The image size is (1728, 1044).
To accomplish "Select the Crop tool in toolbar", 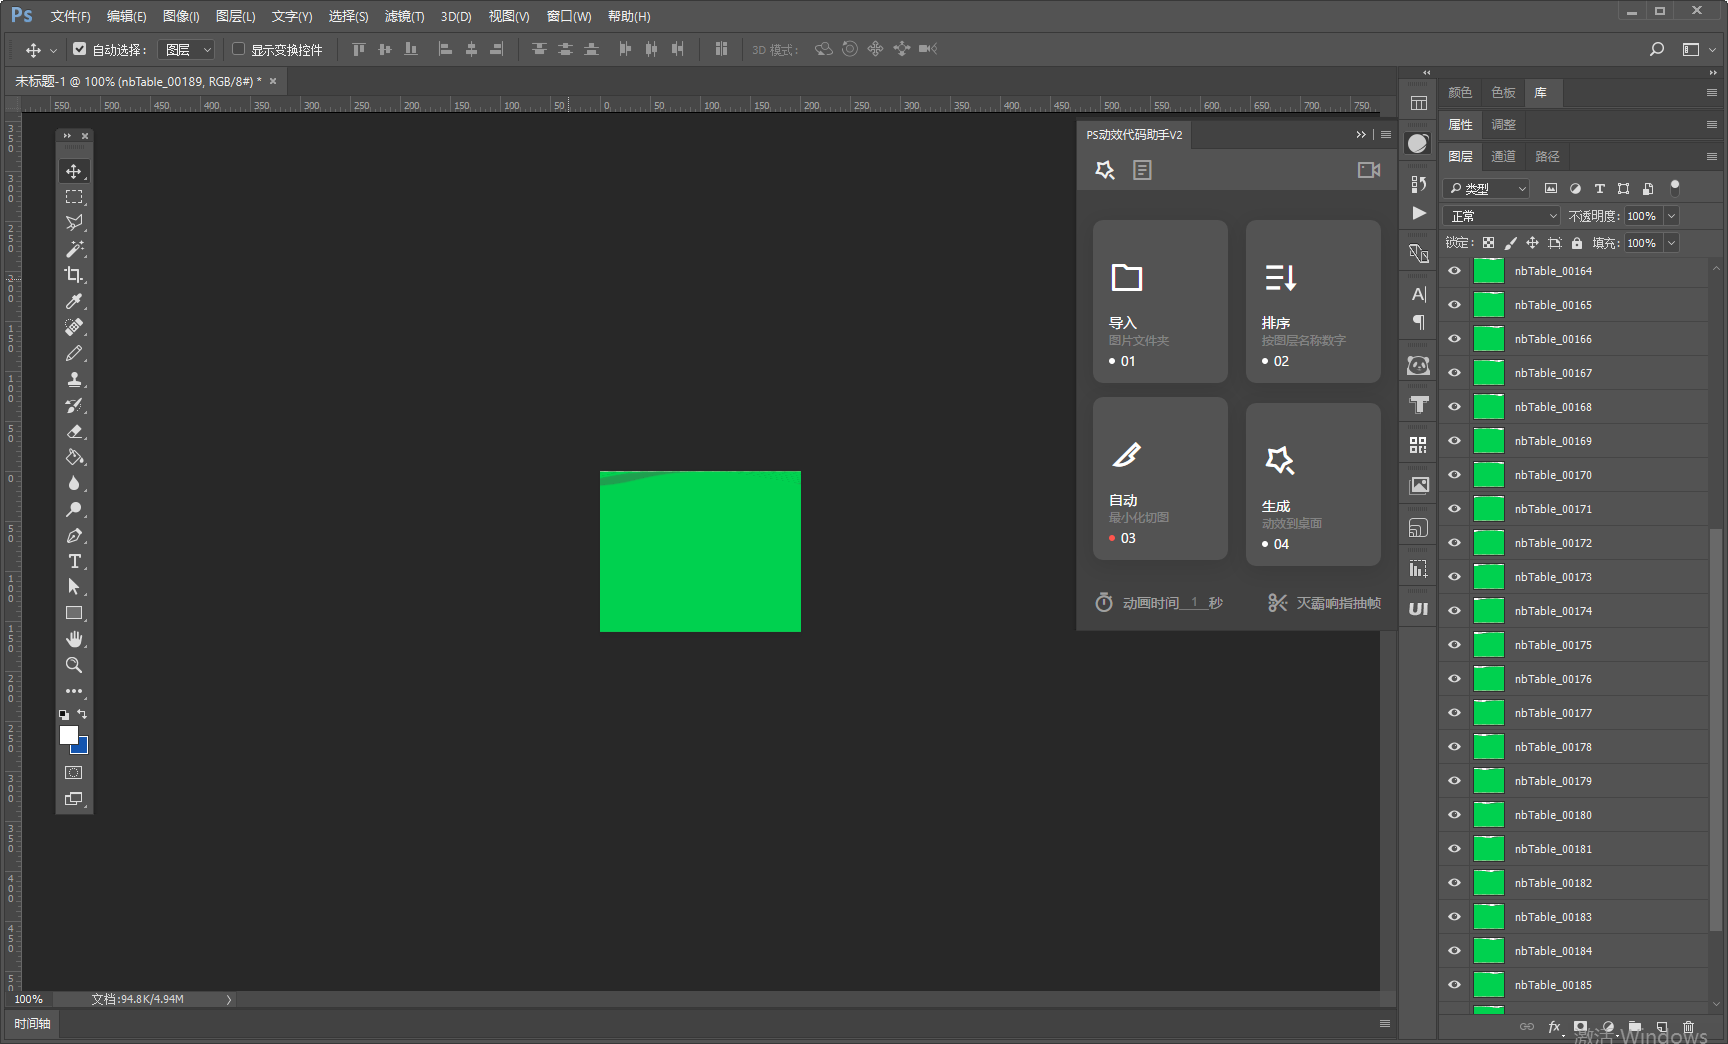I will [74, 275].
